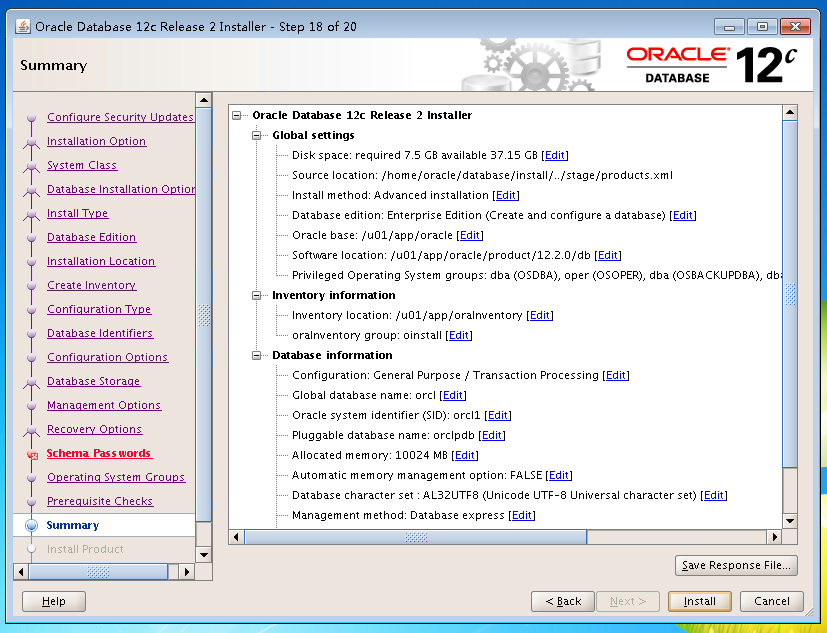Click the step list scroll-up arrow
This screenshot has width=827, height=633.
204,100
